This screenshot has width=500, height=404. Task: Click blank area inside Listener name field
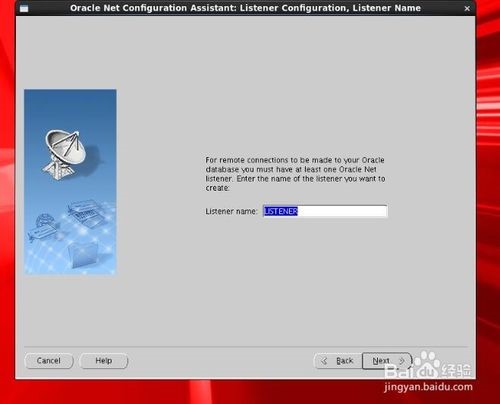pyautogui.click(x=342, y=211)
